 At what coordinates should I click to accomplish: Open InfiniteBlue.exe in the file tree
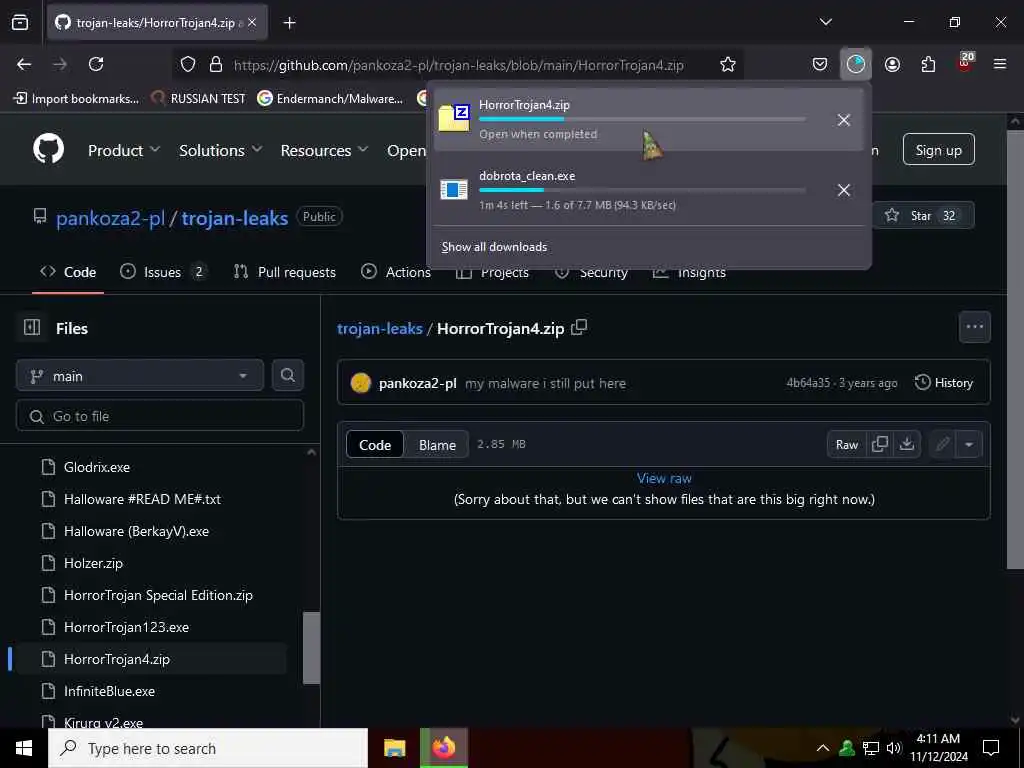[x=109, y=691]
